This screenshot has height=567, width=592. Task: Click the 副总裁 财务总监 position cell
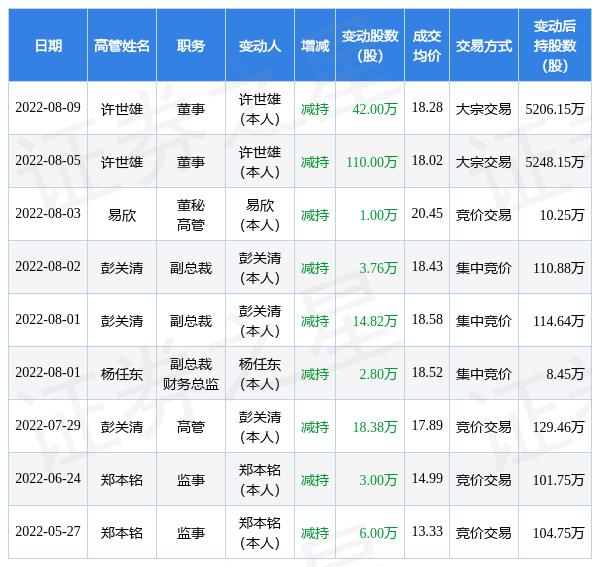coord(191,374)
